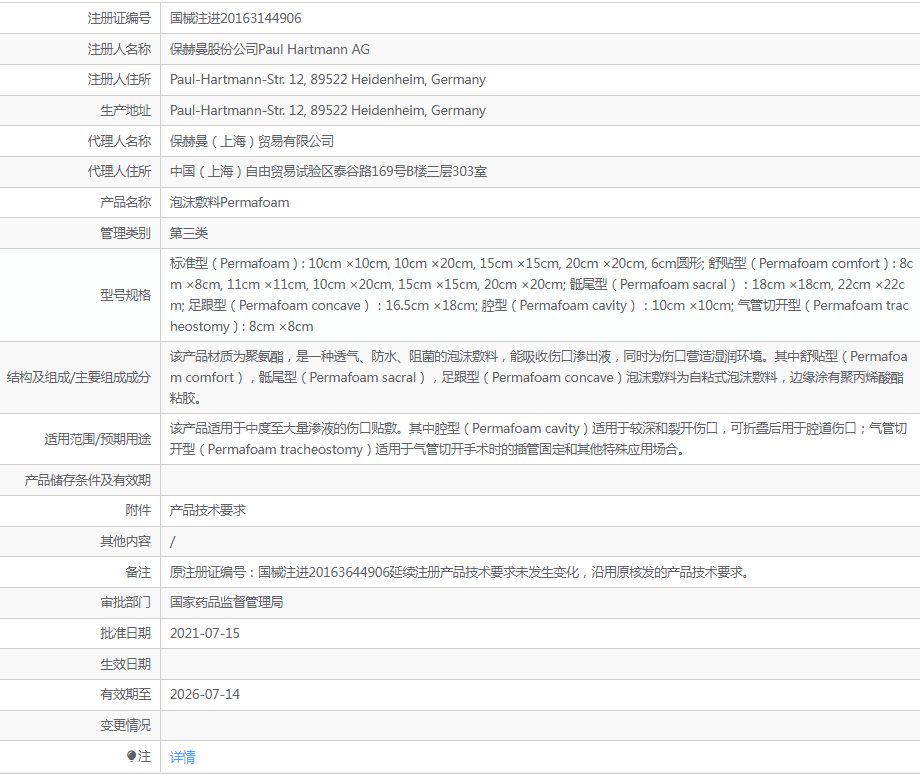Click the specification text starting 标准型（Permafoam）
The height and width of the screenshot is (776, 920).
(541, 294)
